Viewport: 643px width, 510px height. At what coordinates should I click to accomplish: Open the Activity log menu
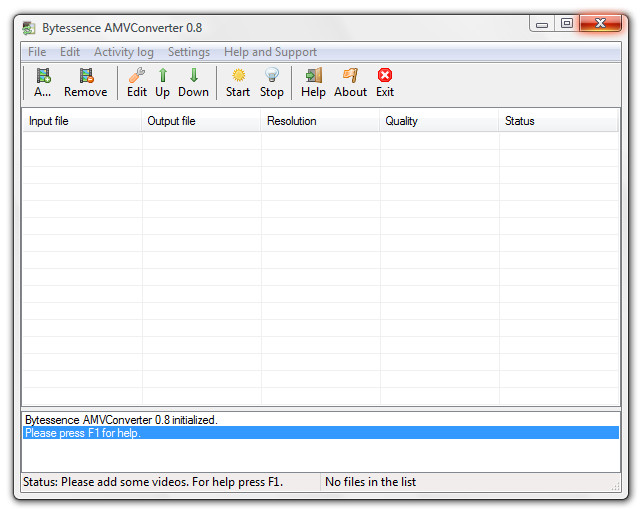pos(124,52)
